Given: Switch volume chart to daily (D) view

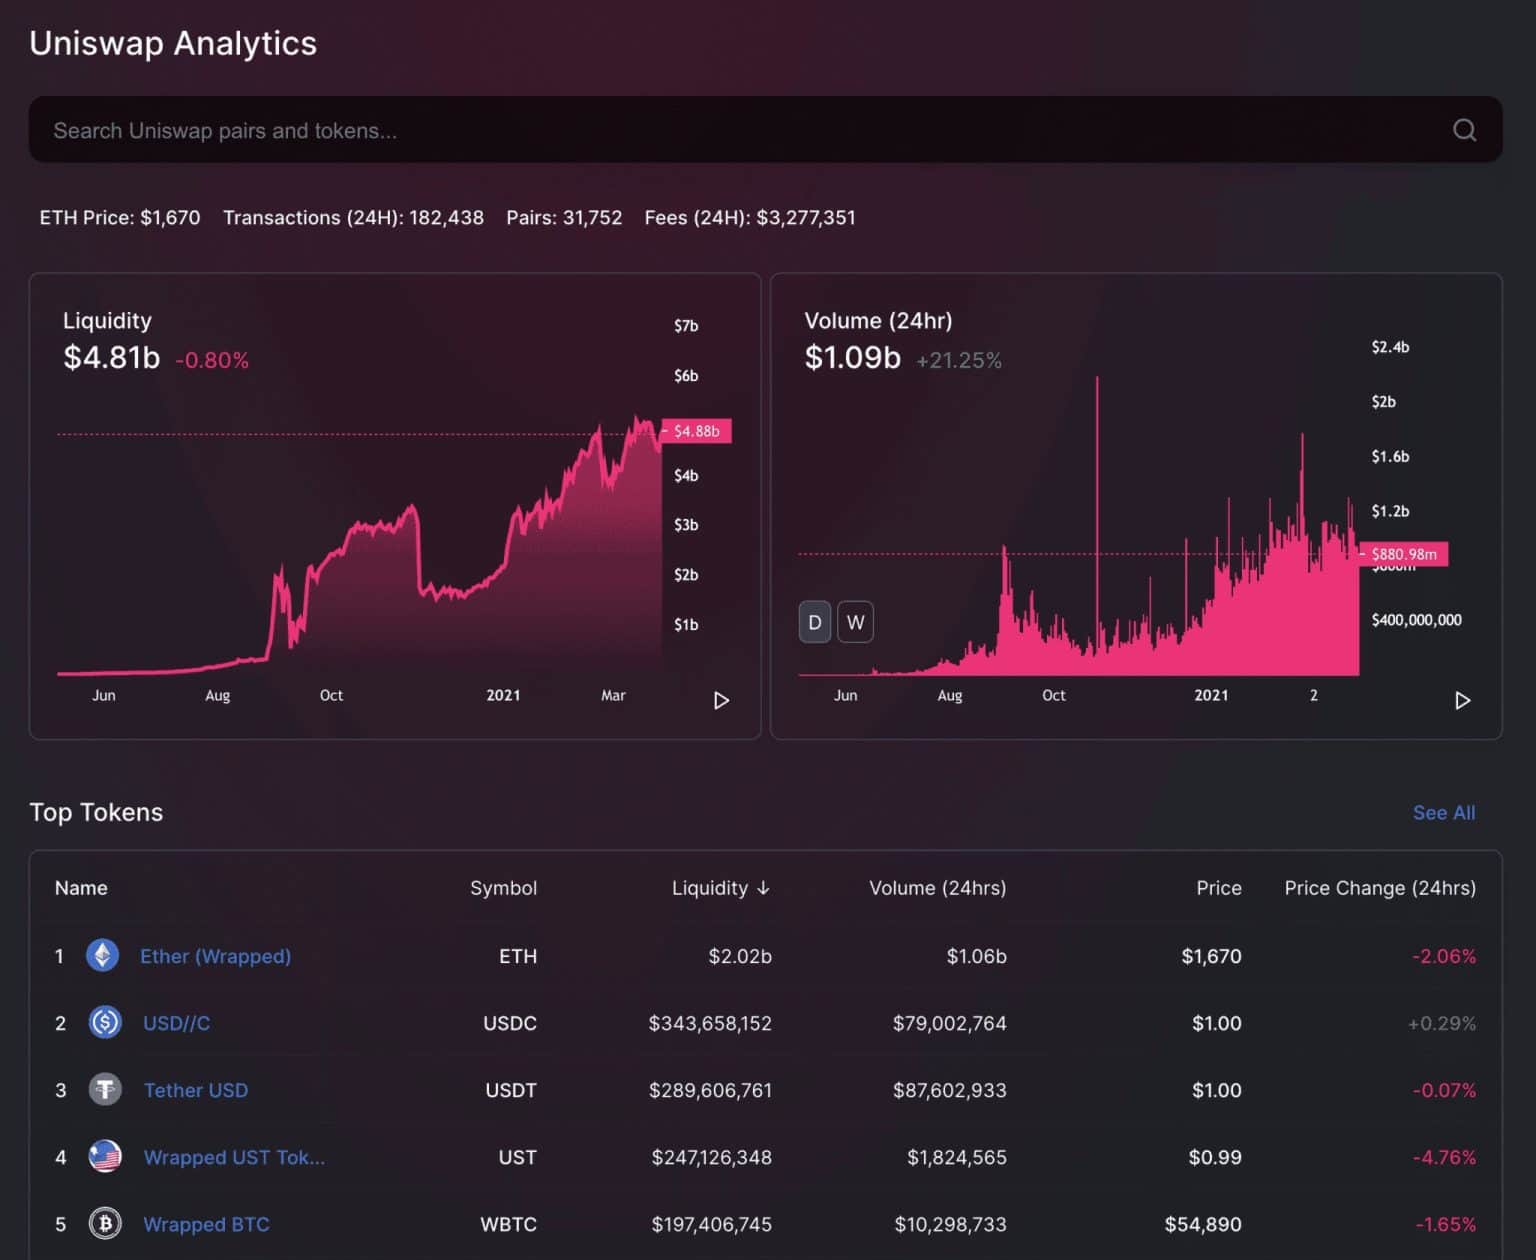Looking at the screenshot, I should (815, 622).
